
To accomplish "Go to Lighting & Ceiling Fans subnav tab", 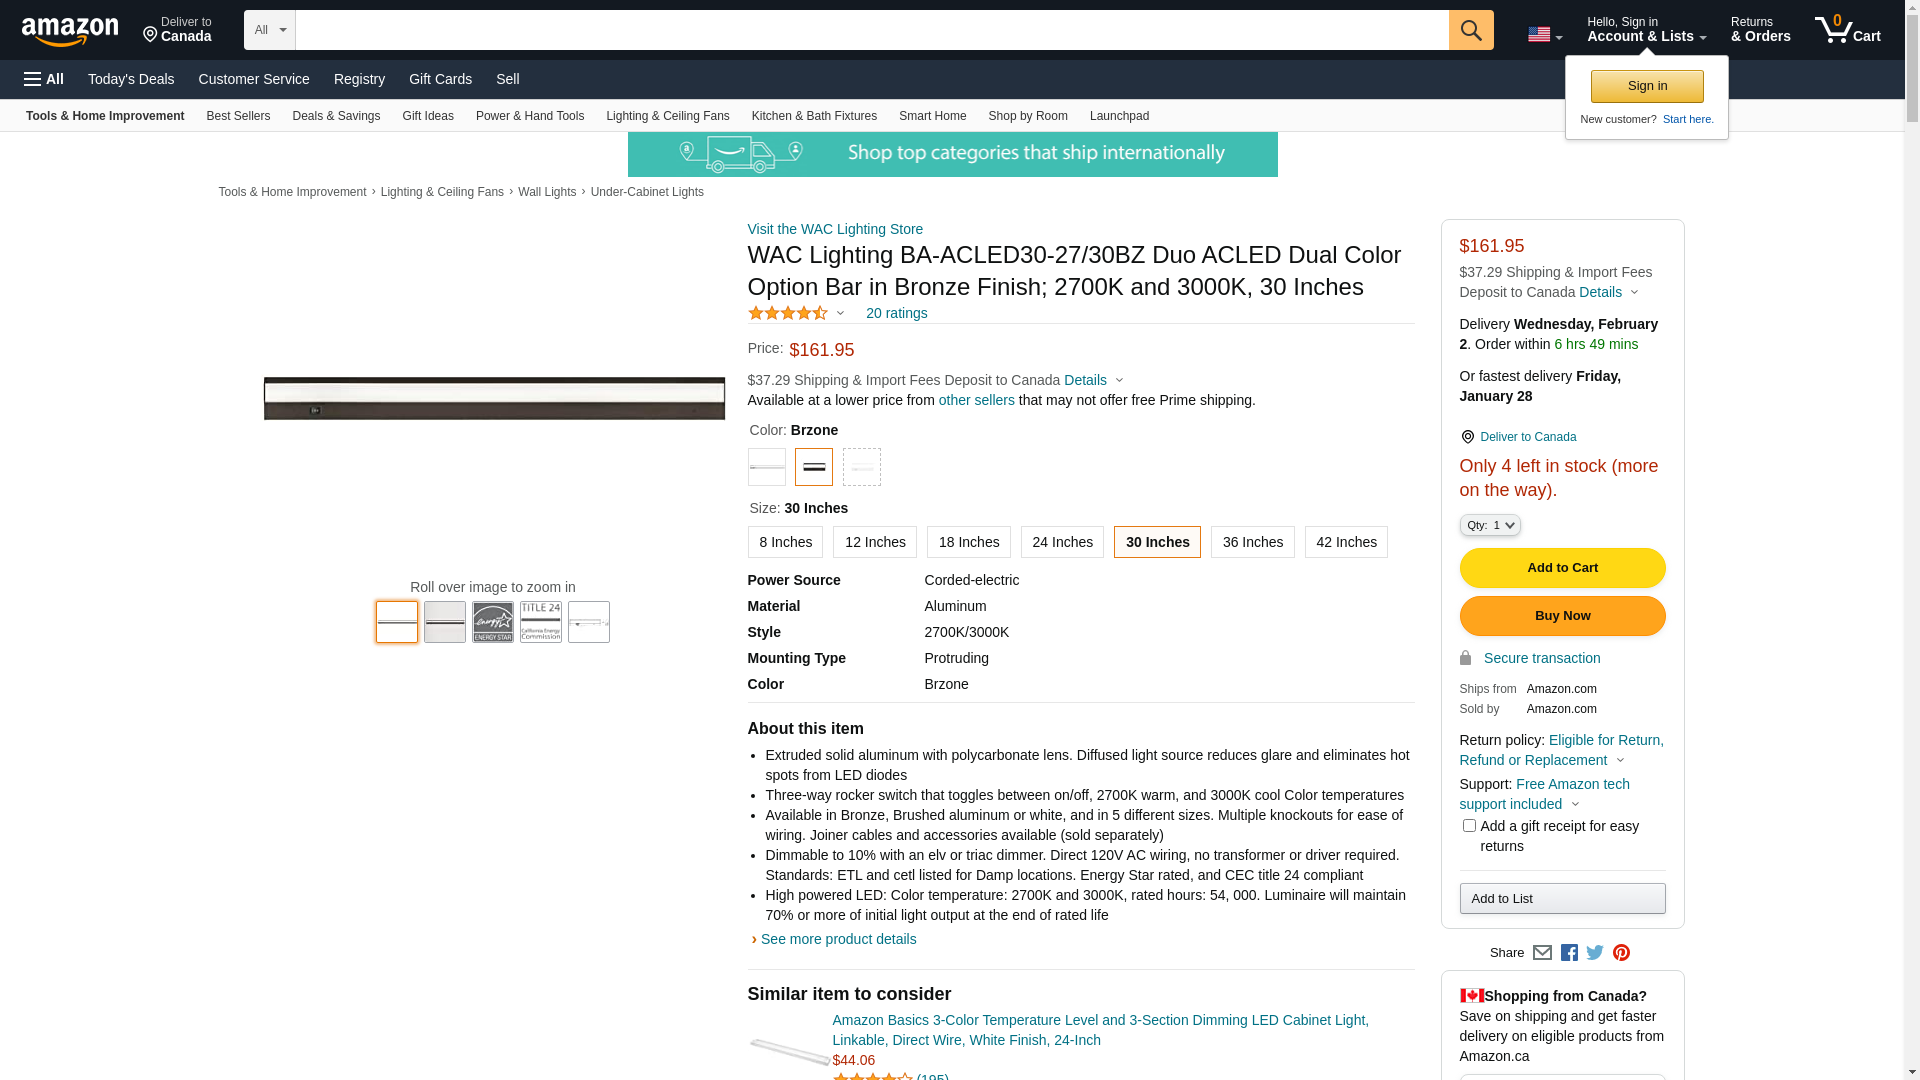I will tap(667, 116).
